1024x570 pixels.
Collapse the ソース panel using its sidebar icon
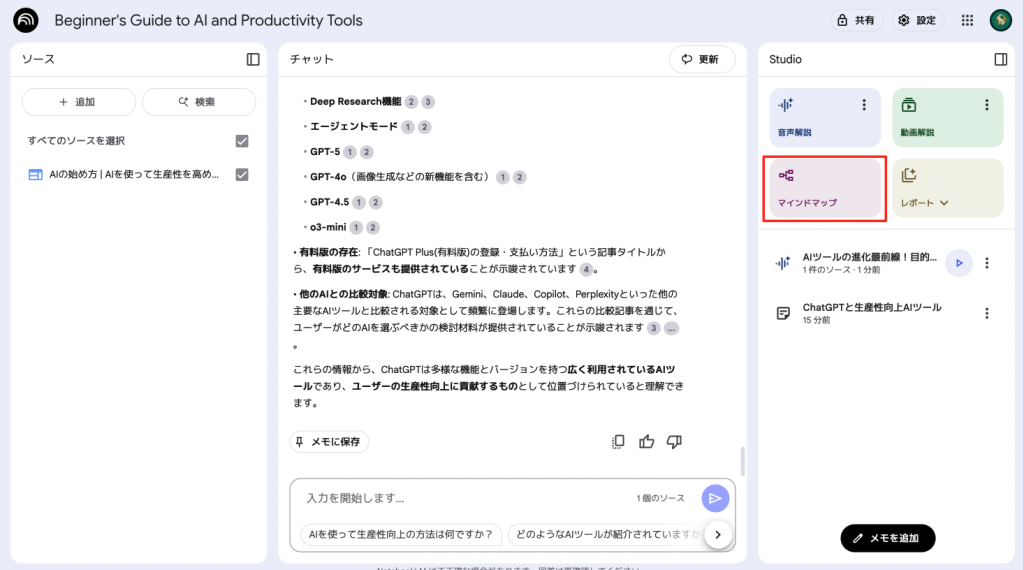point(253,60)
